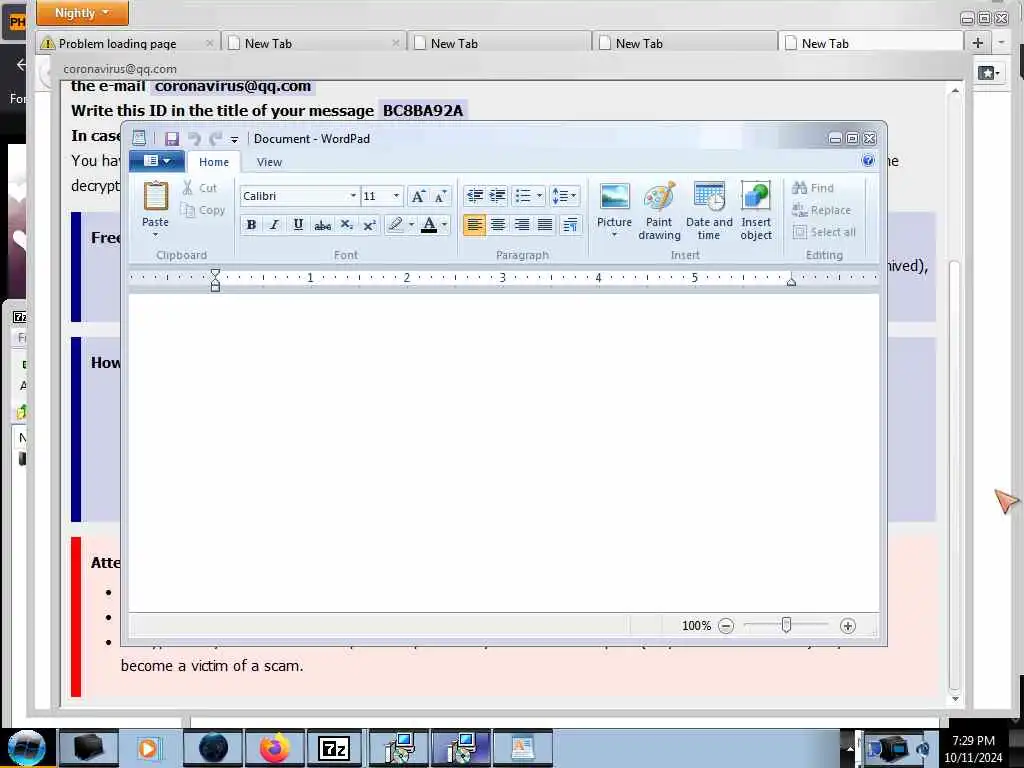Viewport: 1024px width, 768px height.
Task: Click the Paste clipboard icon in WordPad
Action: [x=155, y=195]
